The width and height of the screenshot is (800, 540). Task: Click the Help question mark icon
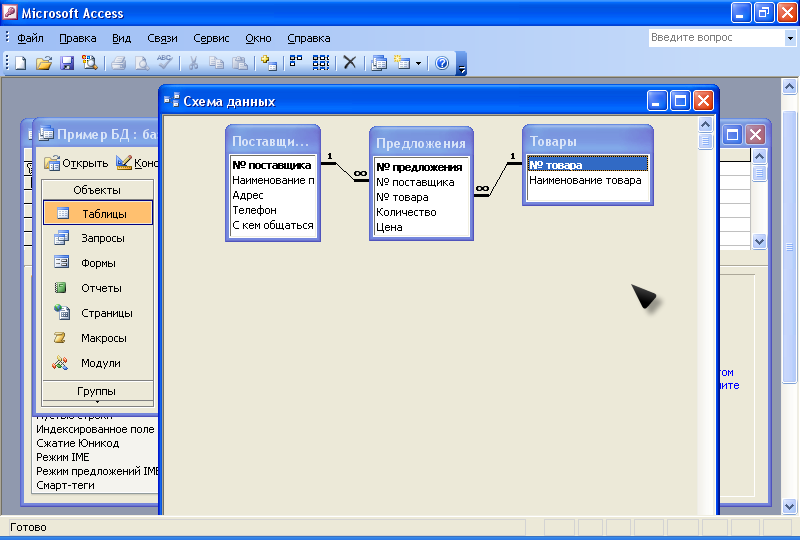click(442, 63)
